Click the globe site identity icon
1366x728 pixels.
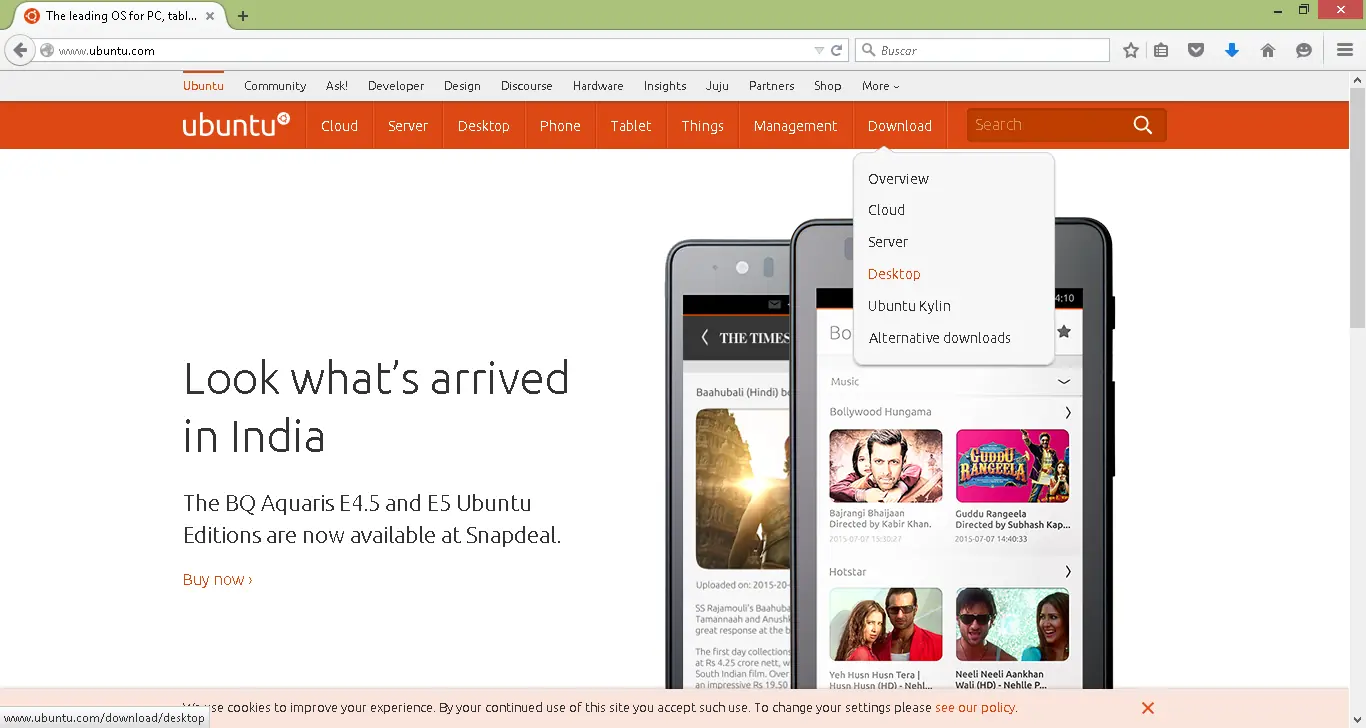pos(46,50)
